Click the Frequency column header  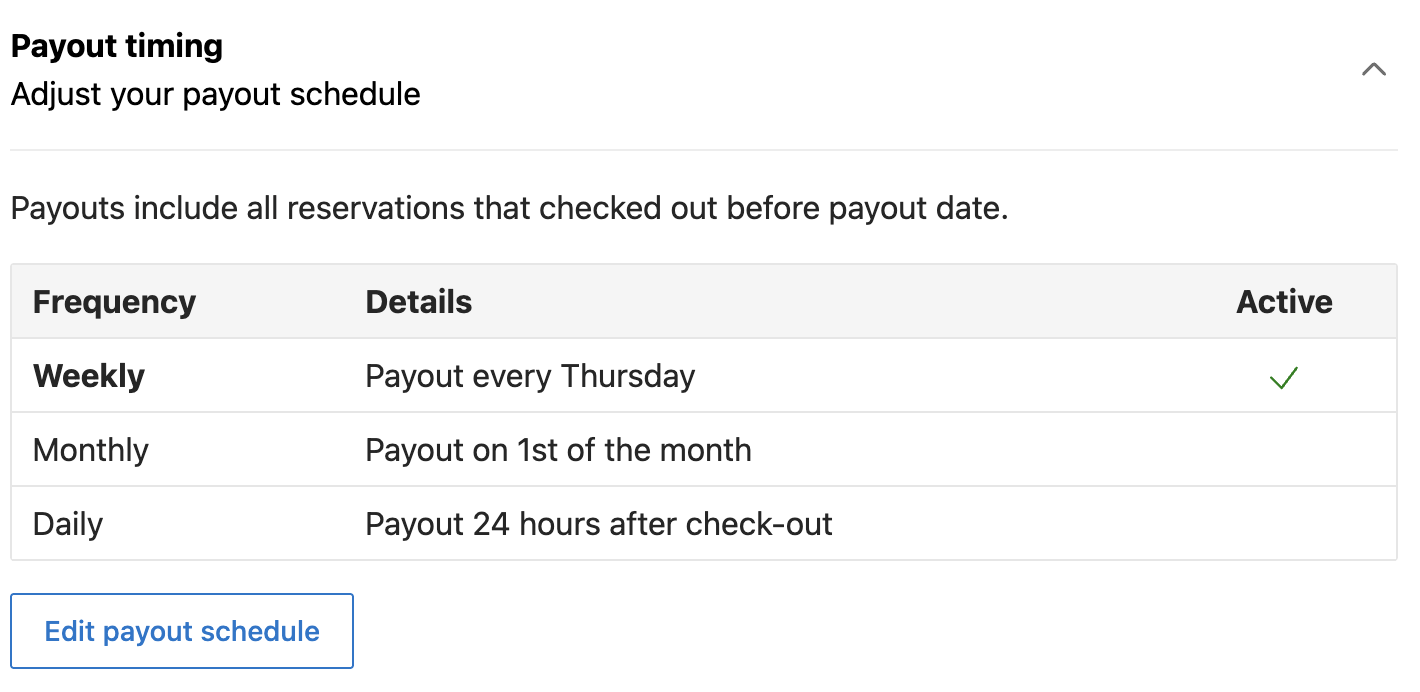[114, 302]
